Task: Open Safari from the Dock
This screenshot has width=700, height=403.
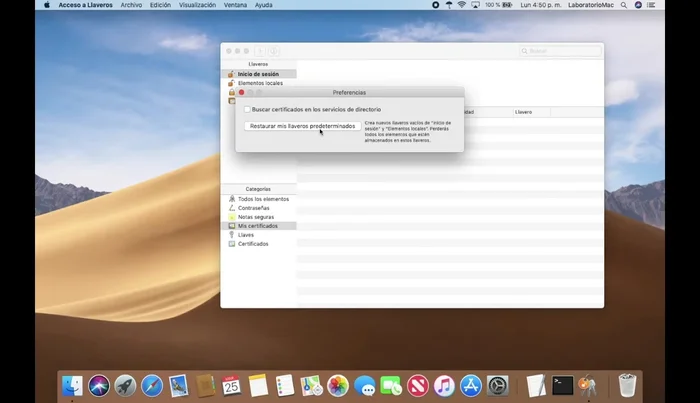Action: coord(152,385)
